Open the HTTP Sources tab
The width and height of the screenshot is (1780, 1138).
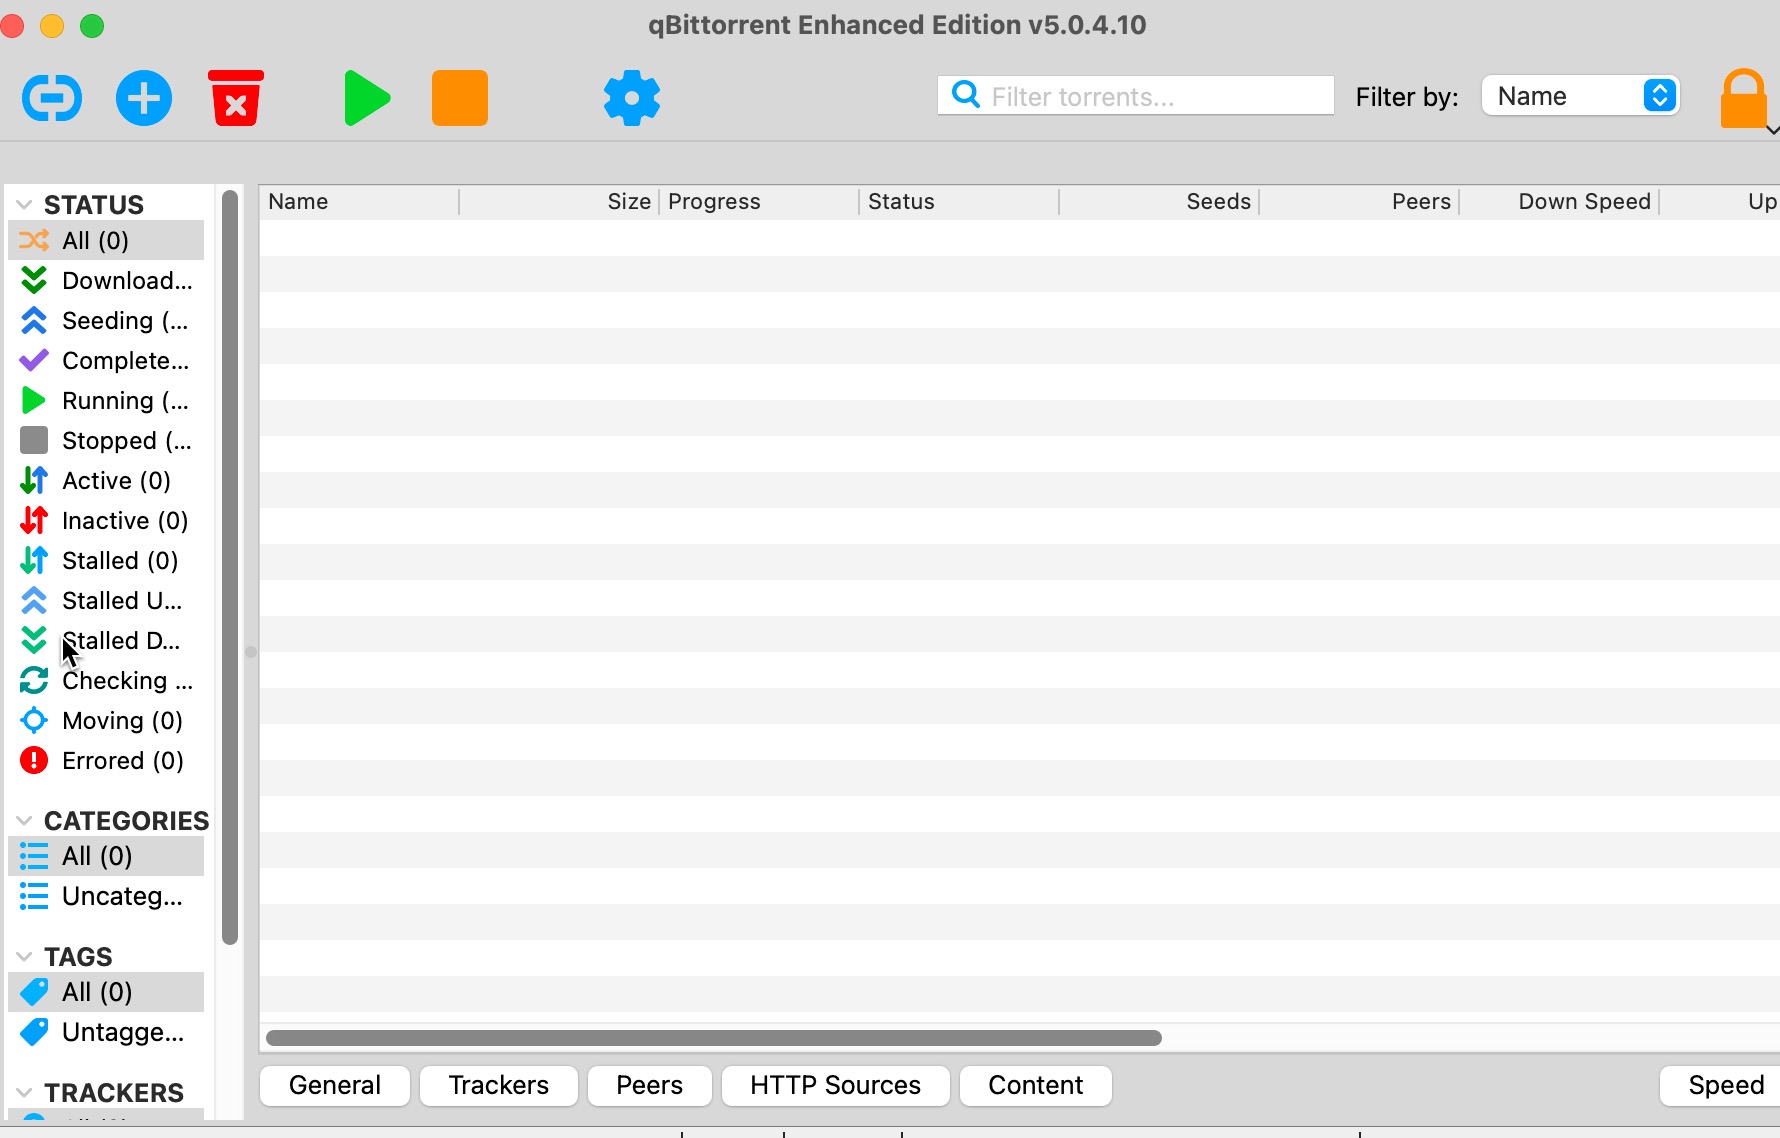point(836,1085)
